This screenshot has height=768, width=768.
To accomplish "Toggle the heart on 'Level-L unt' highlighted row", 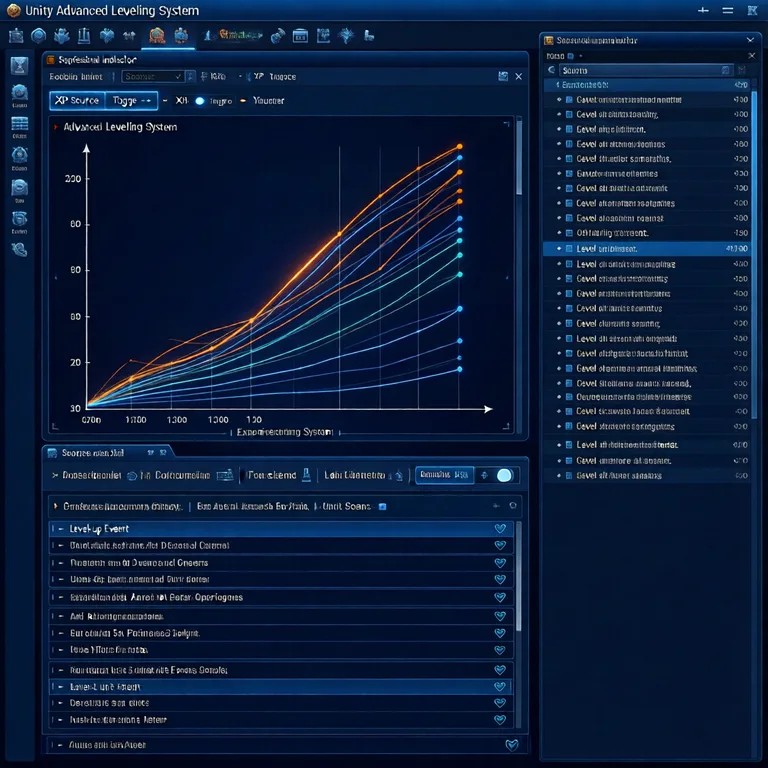I will [x=500, y=687].
